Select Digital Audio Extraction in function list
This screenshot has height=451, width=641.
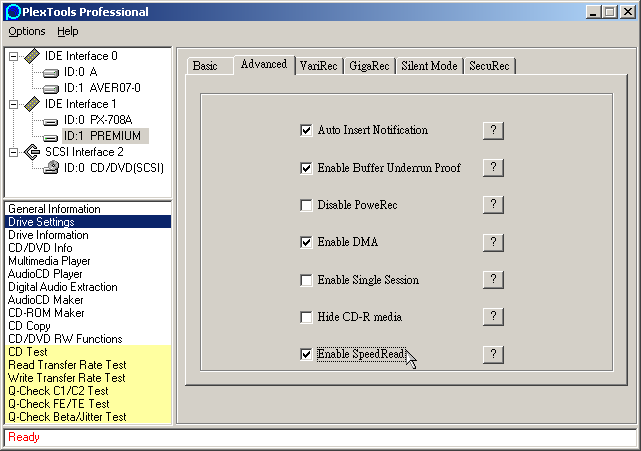pyautogui.click(x=62, y=287)
